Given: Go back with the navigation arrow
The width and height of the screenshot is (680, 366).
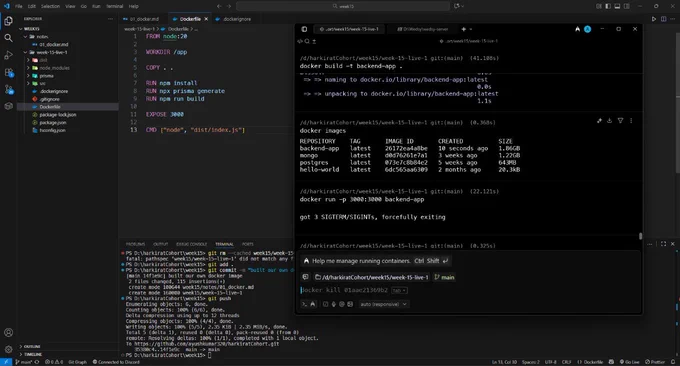Looking at the screenshot, I should coord(219,6).
